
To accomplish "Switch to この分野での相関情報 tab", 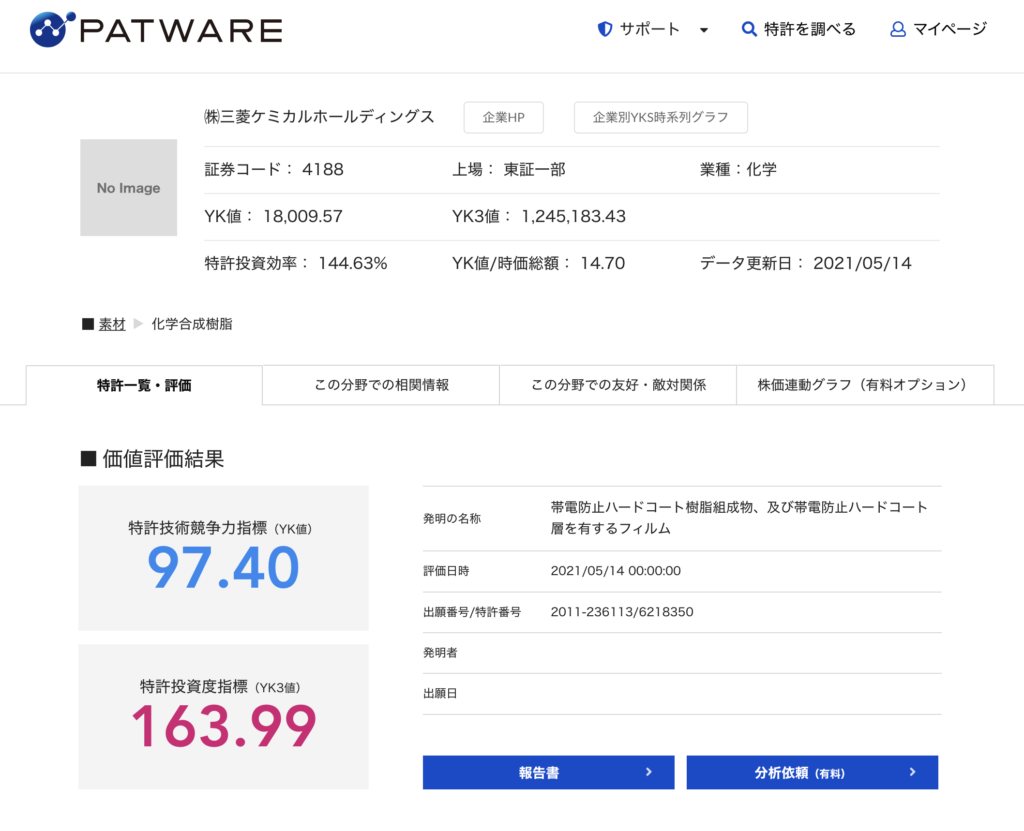I will point(381,385).
